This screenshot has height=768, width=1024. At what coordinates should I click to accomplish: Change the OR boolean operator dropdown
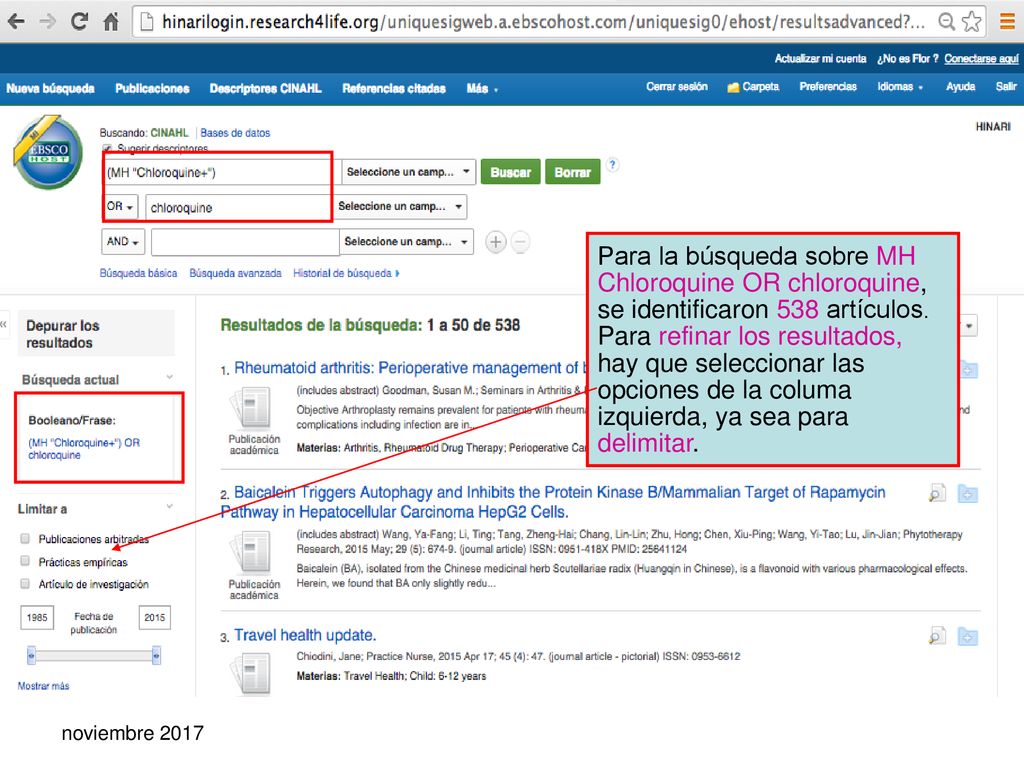pos(120,206)
